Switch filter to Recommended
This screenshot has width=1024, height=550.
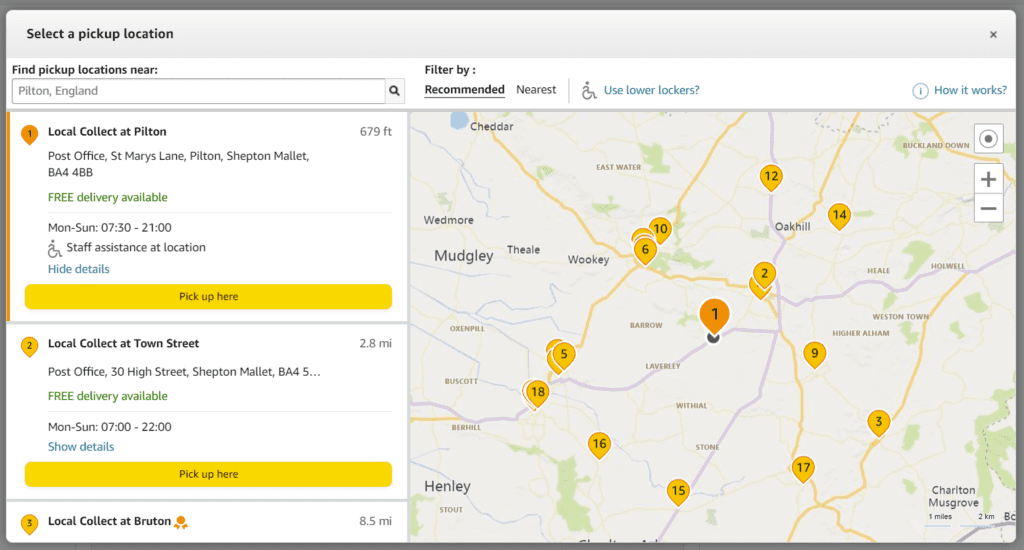[x=464, y=89]
